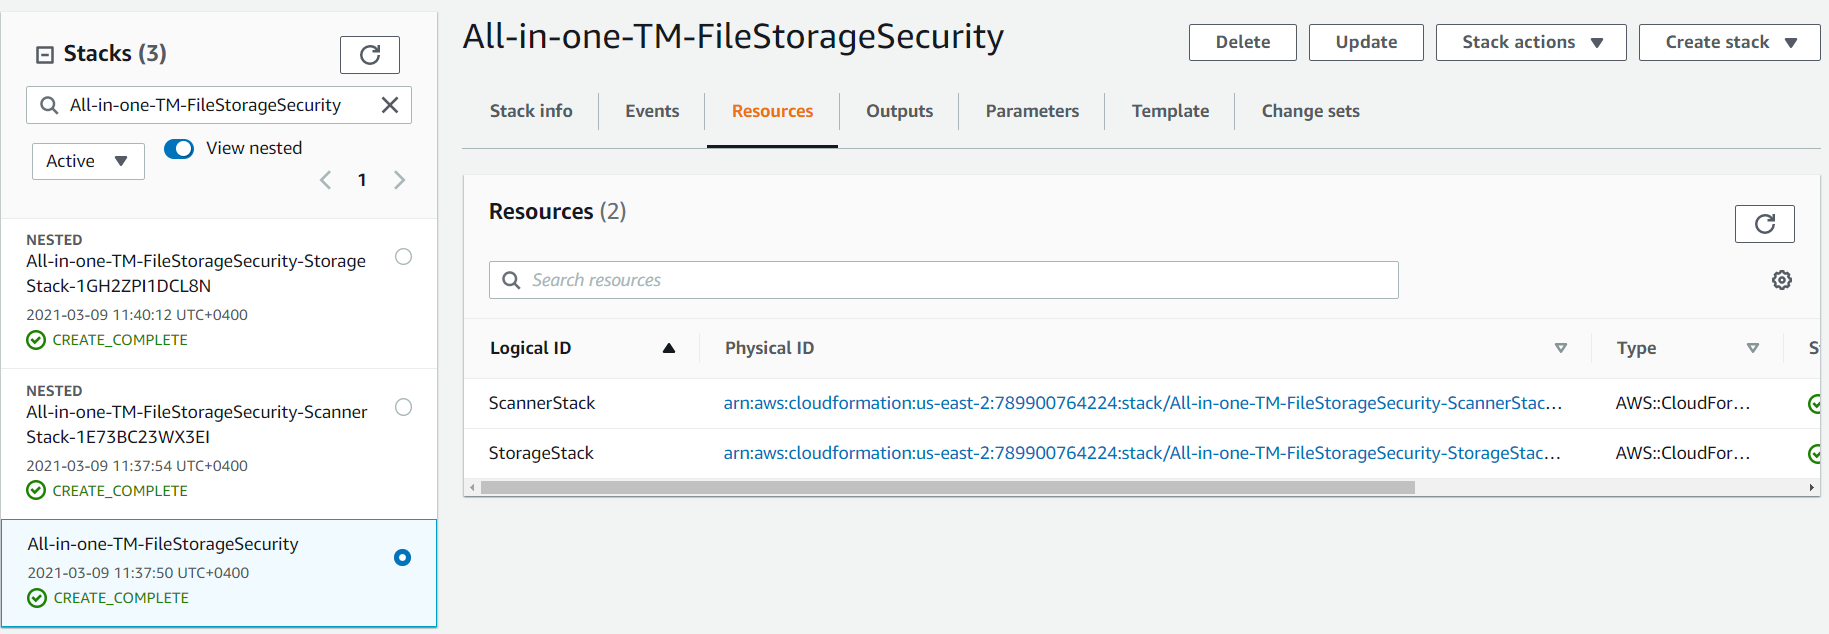
Task: Filter Physical ID column arrow
Action: [1560, 348]
